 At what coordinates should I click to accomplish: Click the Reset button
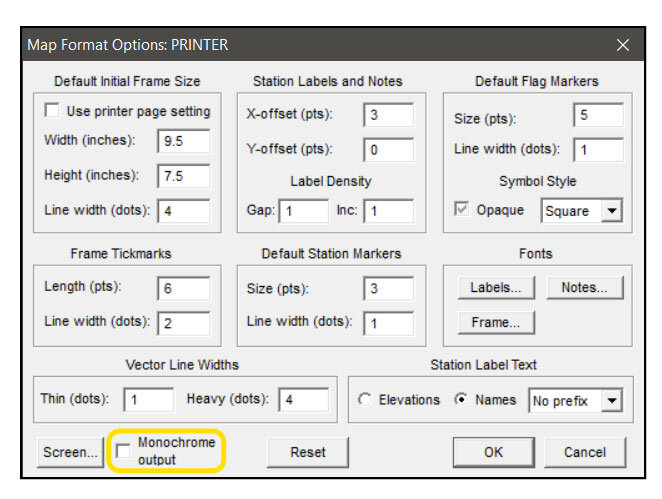tap(308, 452)
